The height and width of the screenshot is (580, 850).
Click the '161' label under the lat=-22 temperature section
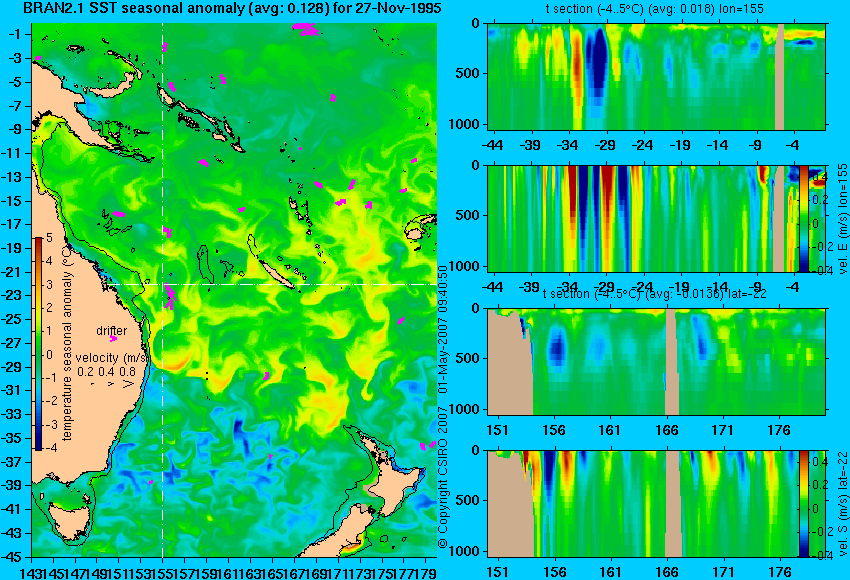coord(610,430)
